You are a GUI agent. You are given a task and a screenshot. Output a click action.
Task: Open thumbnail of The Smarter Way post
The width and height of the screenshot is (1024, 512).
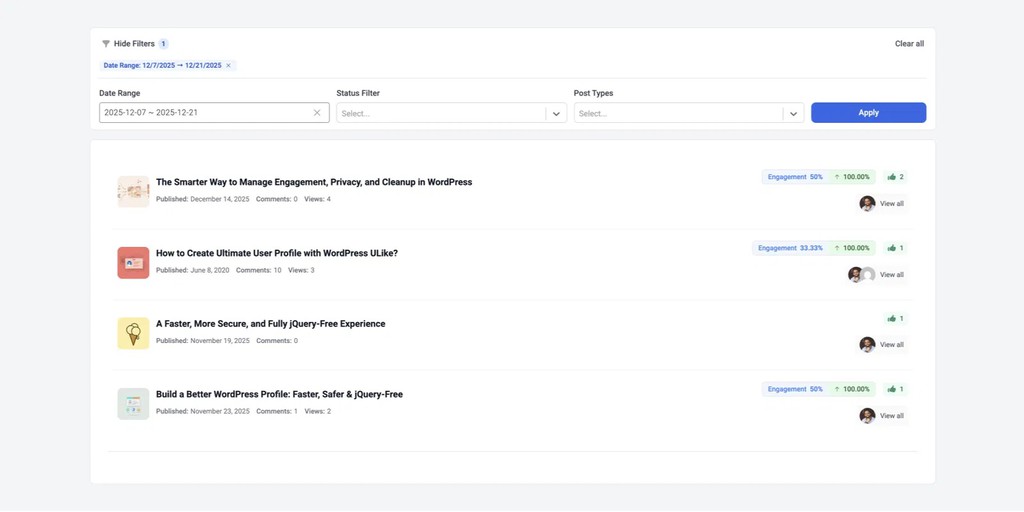point(133,191)
